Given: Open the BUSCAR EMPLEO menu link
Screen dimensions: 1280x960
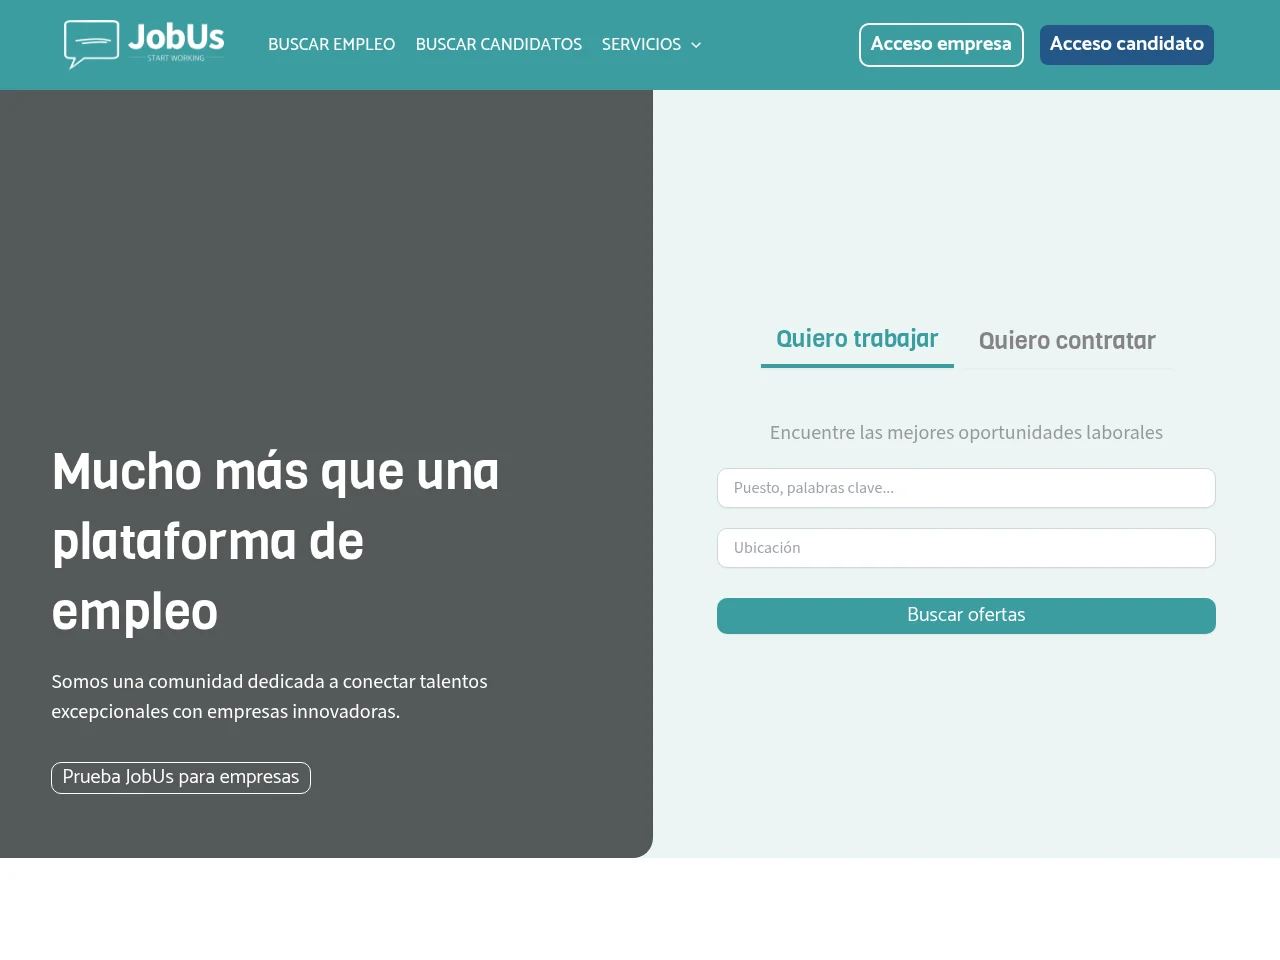Looking at the screenshot, I should click(x=331, y=45).
